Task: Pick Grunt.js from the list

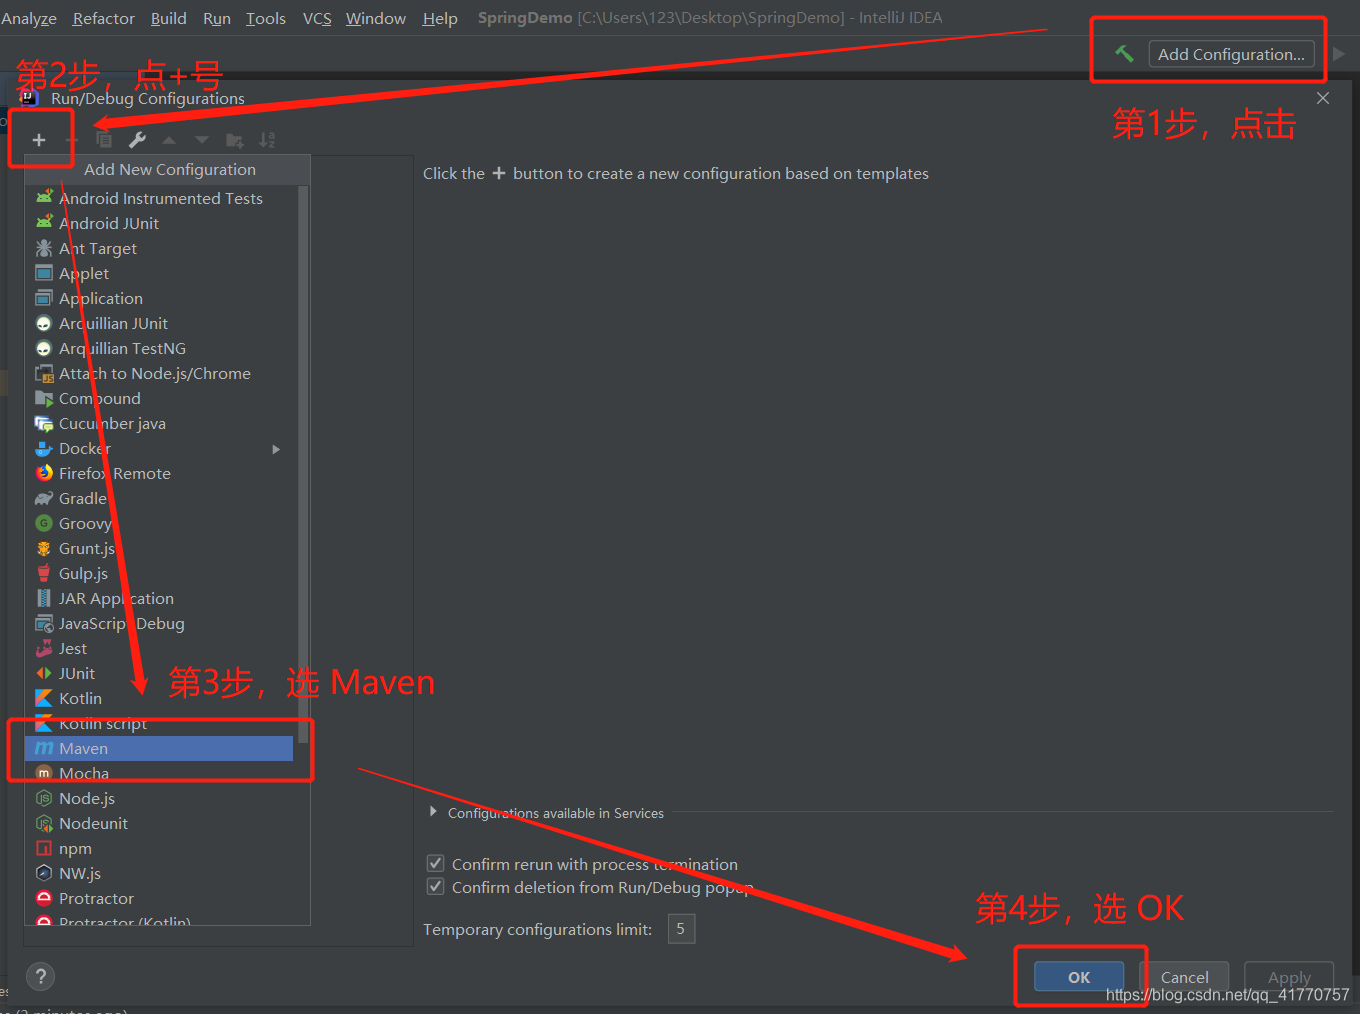Action: coord(160,548)
